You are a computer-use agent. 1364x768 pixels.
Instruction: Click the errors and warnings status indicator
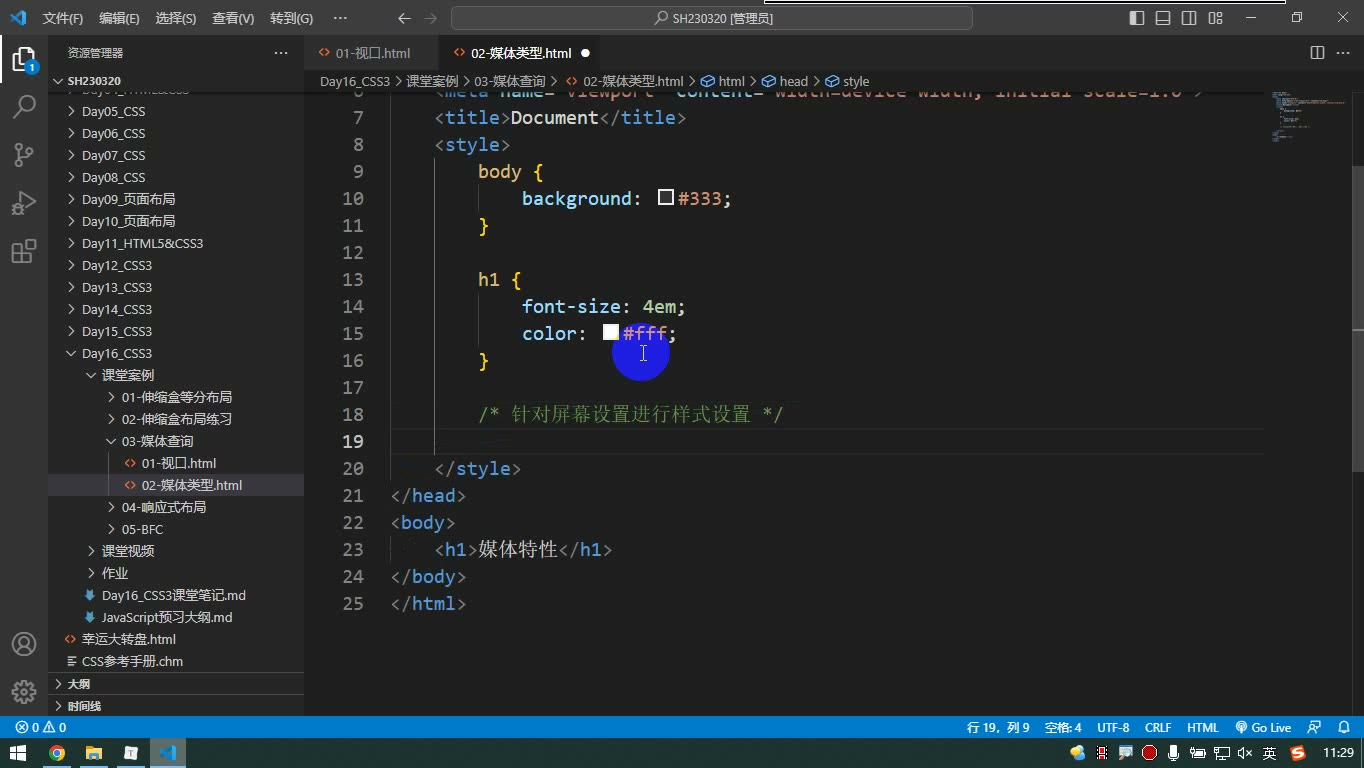pyautogui.click(x=41, y=728)
